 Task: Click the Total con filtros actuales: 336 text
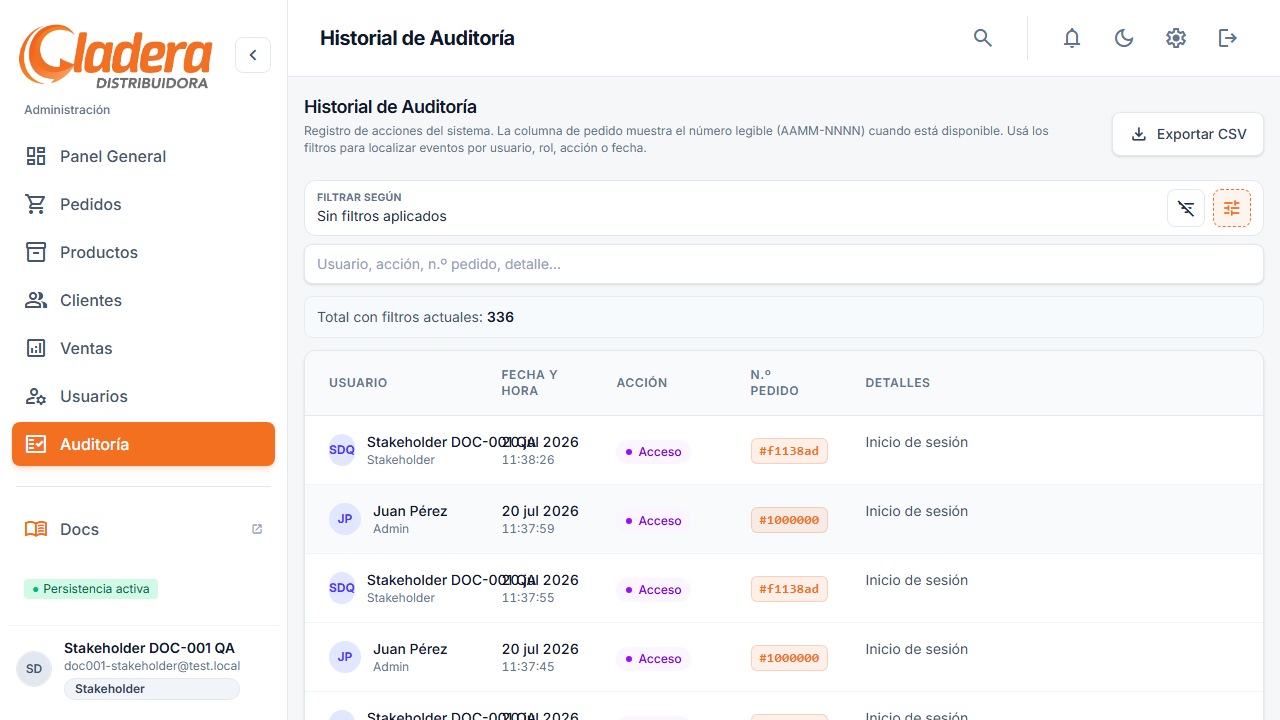pos(415,317)
